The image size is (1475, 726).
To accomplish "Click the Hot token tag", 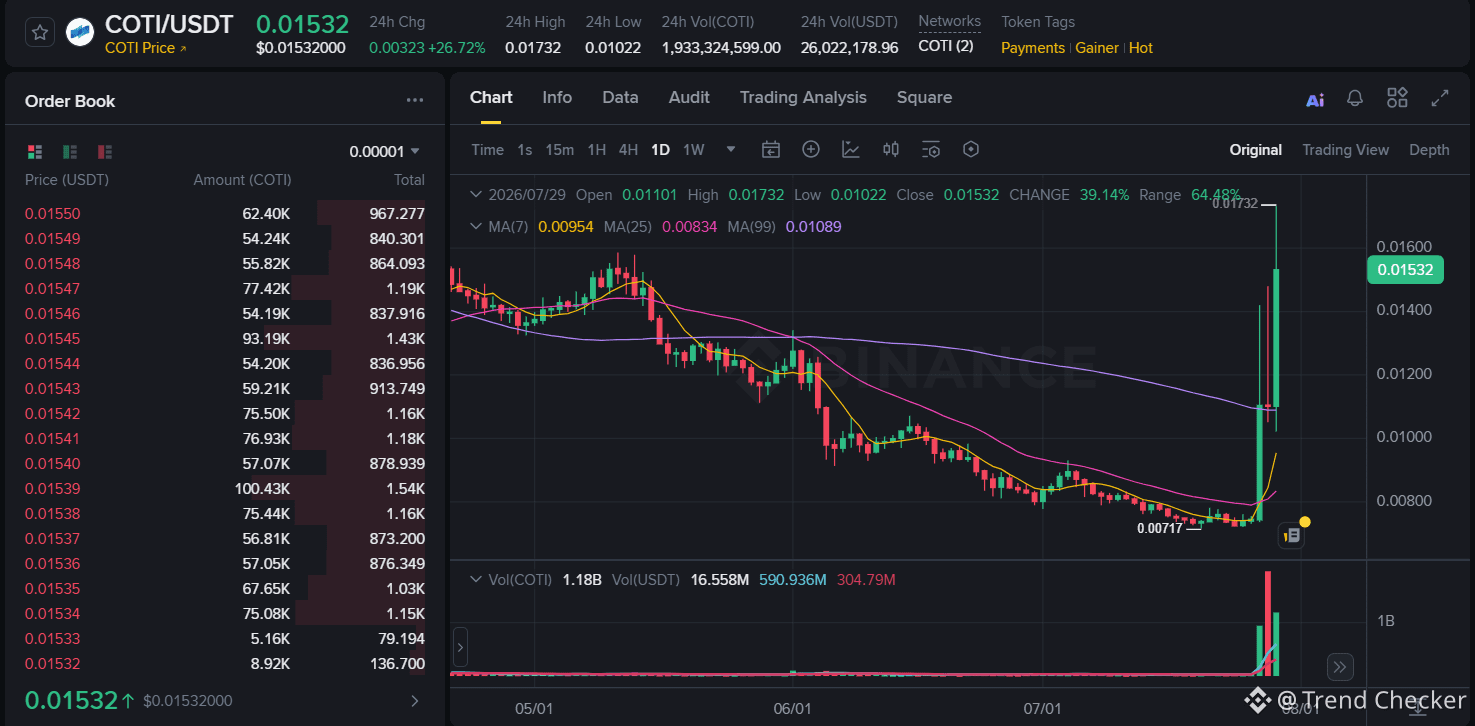I will click(x=1141, y=48).
